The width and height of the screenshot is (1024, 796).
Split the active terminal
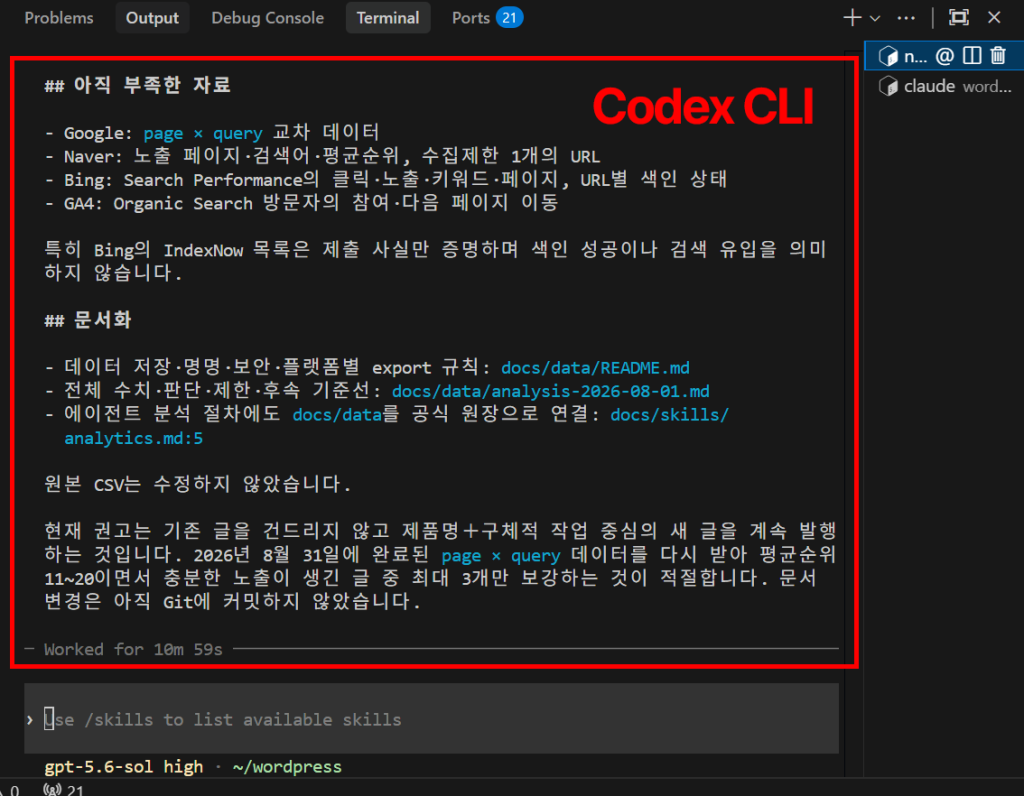[972, 56]
